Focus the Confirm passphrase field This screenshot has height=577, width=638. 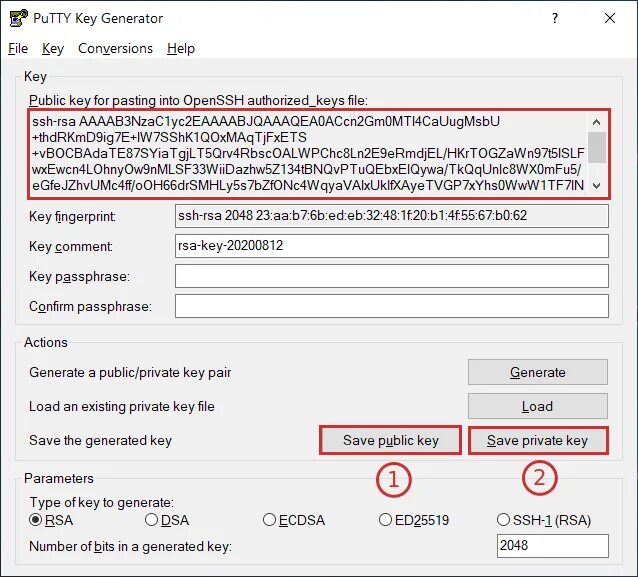click(x=392, y=306)
